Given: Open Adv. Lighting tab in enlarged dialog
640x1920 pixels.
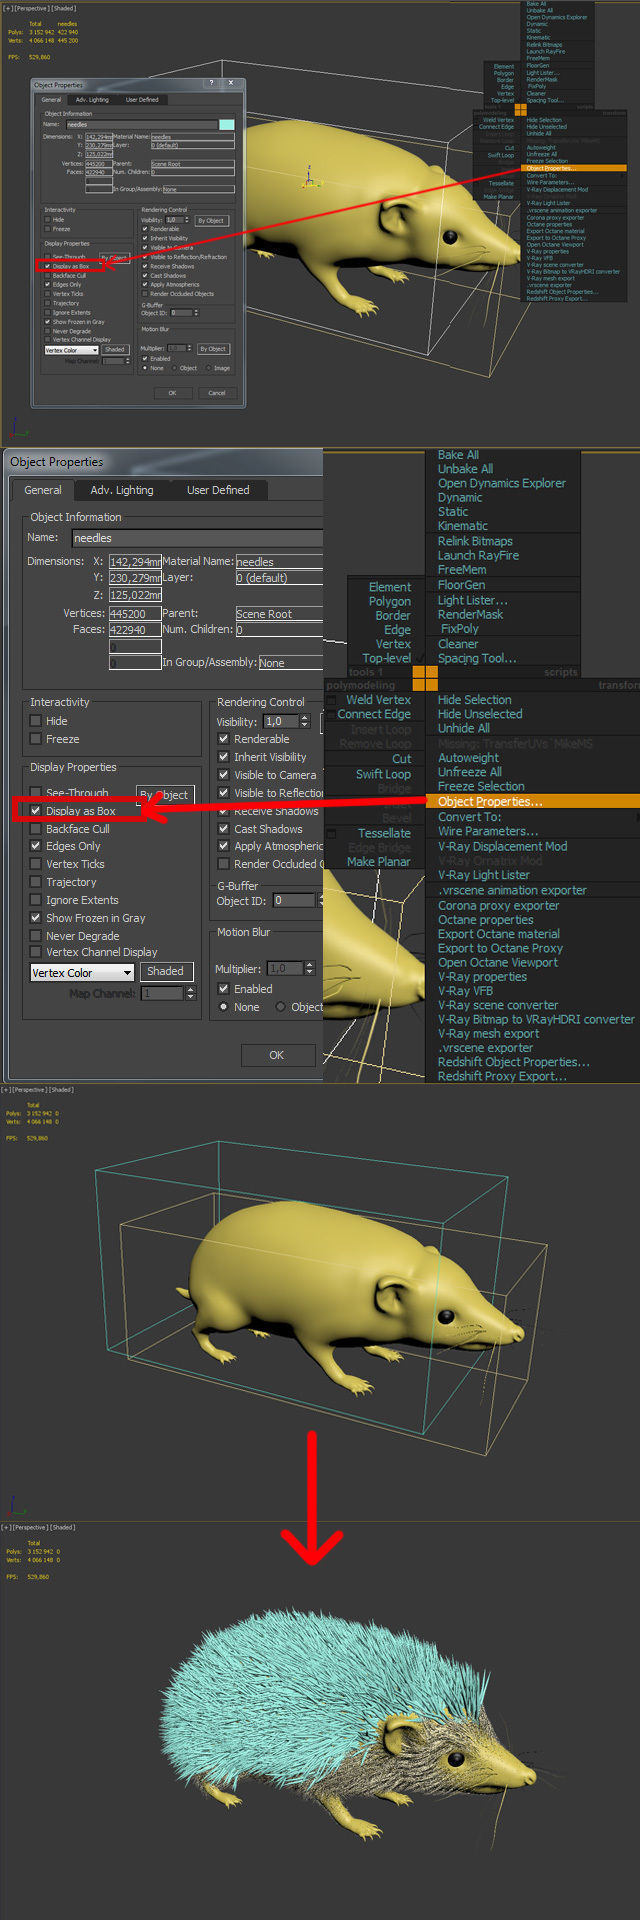Looking at the screenshot, I should 122,490.
